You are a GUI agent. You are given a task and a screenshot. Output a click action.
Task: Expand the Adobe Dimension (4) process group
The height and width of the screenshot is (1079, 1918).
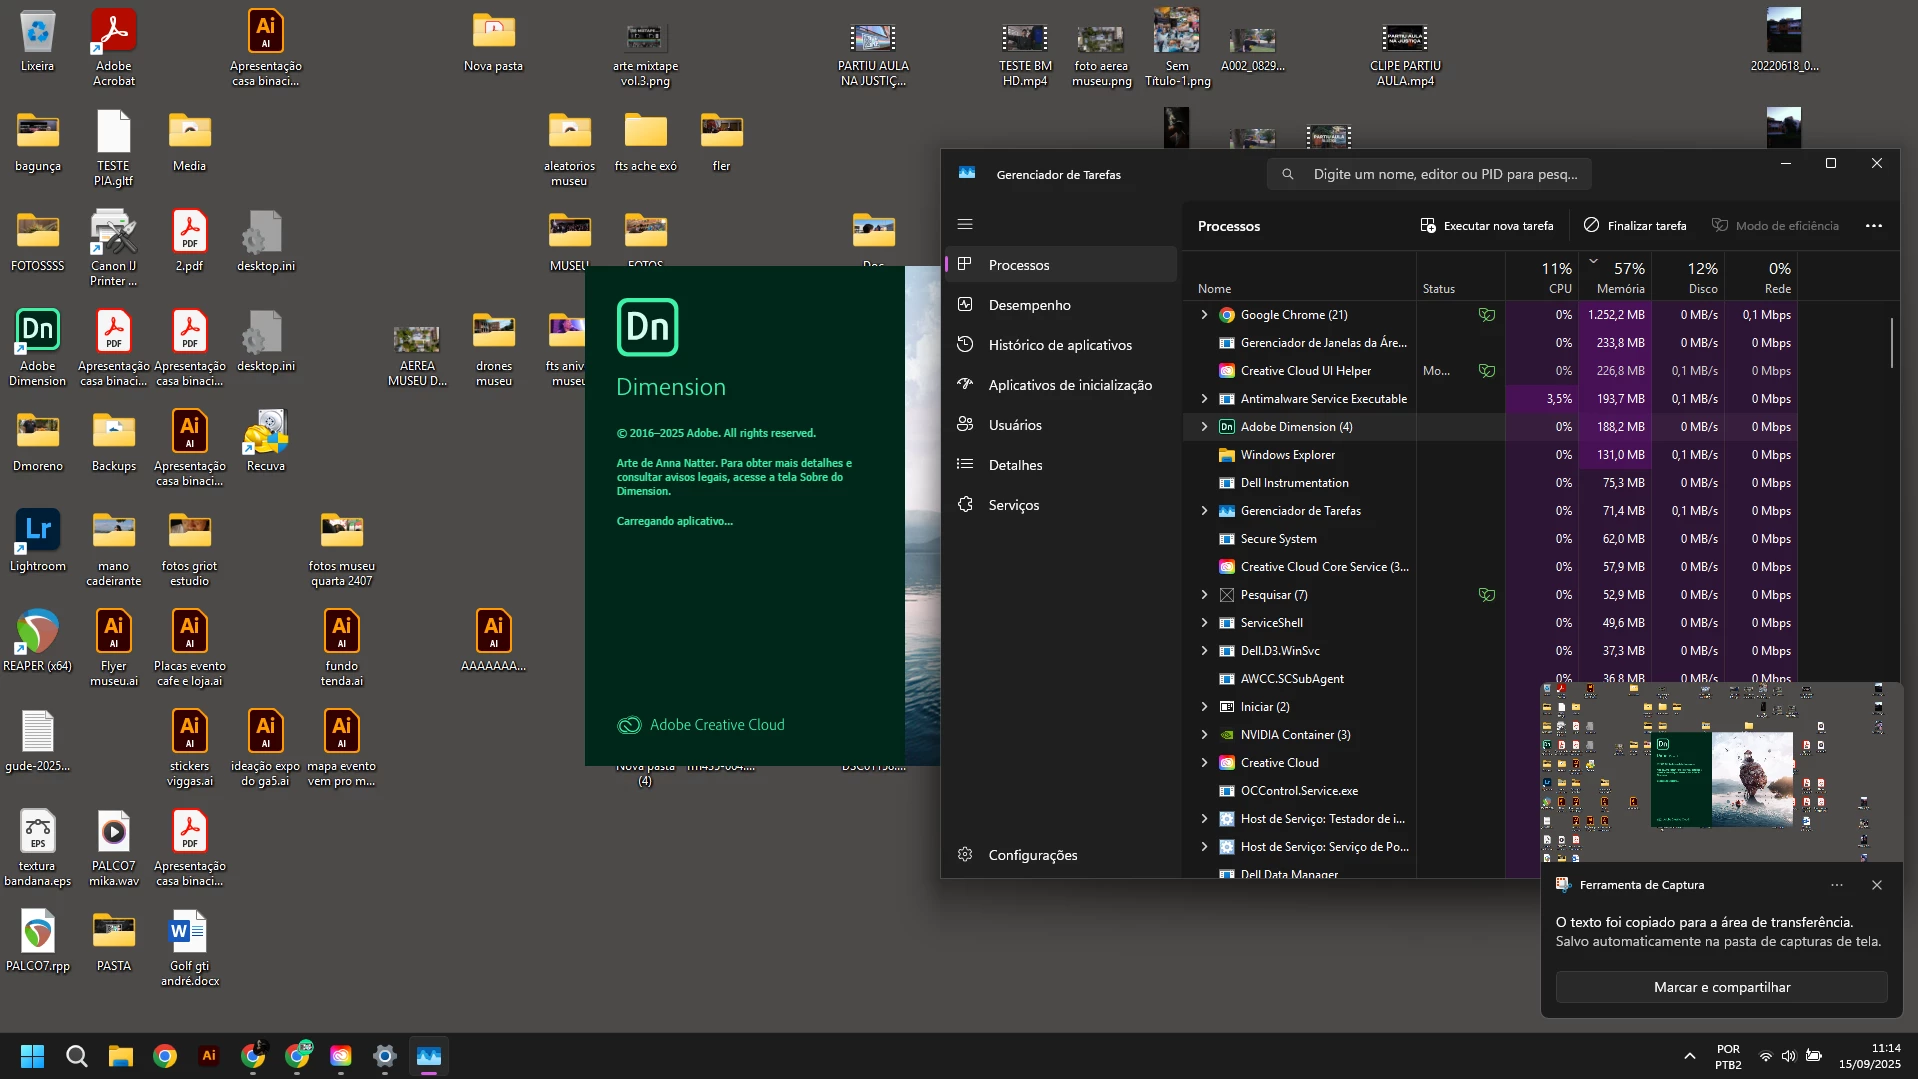click(1204, 427)
